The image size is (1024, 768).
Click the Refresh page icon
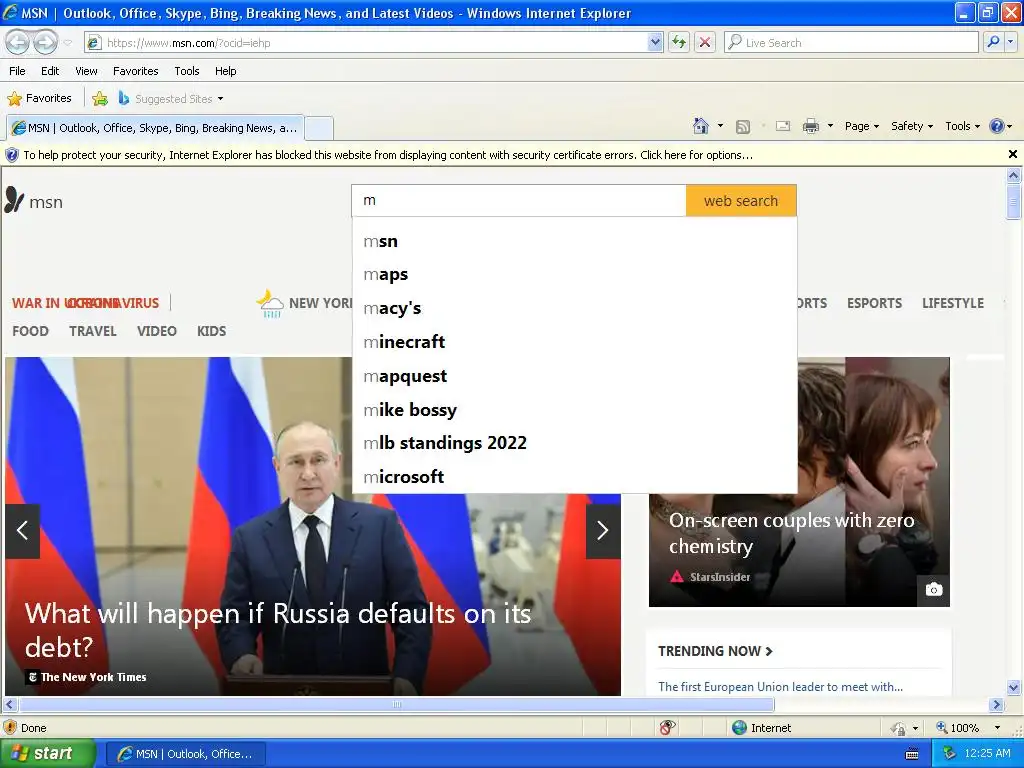679,43
